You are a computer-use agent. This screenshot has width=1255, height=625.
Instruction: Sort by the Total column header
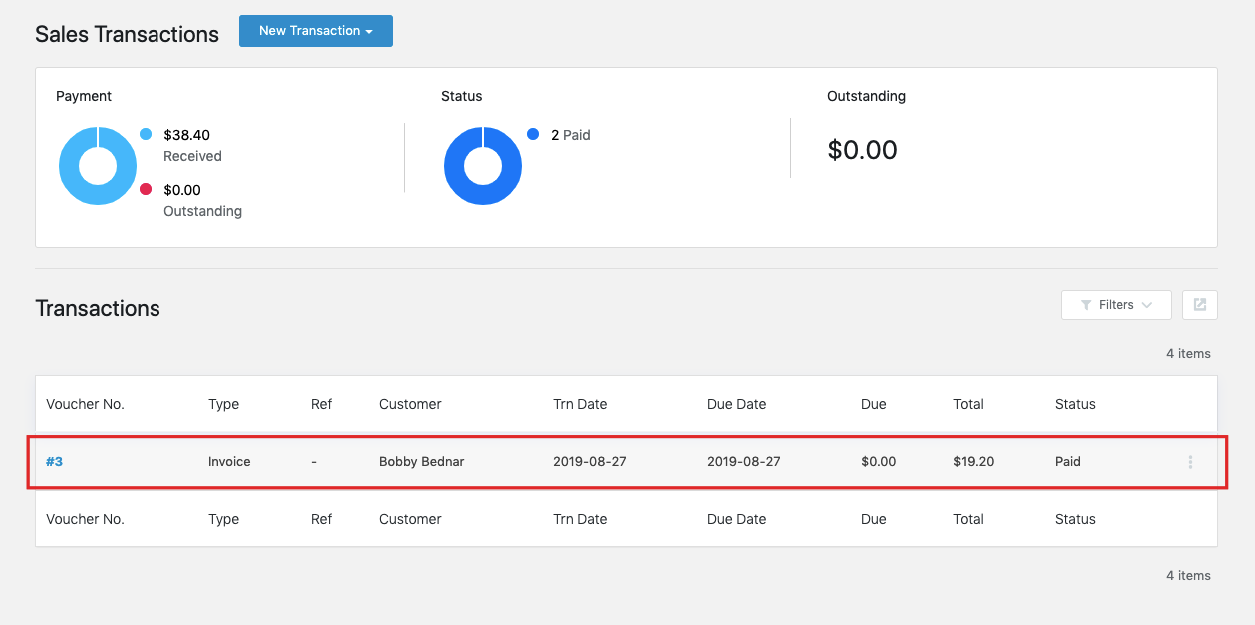(x=968, y=404)
